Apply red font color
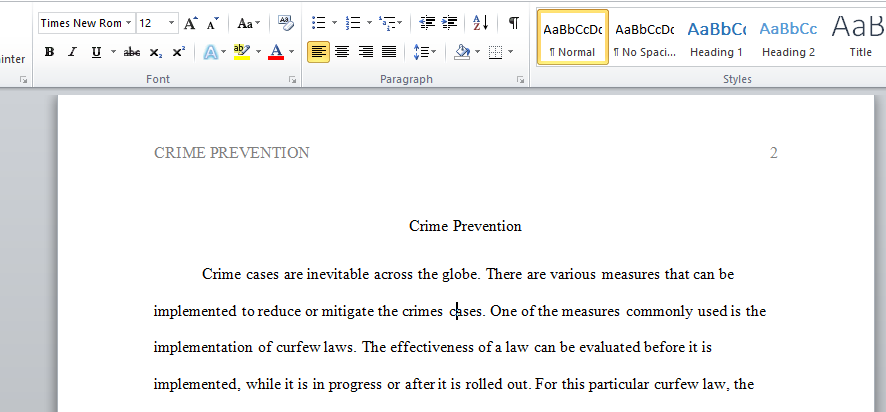The image size is (886, 412). [276, 53]
